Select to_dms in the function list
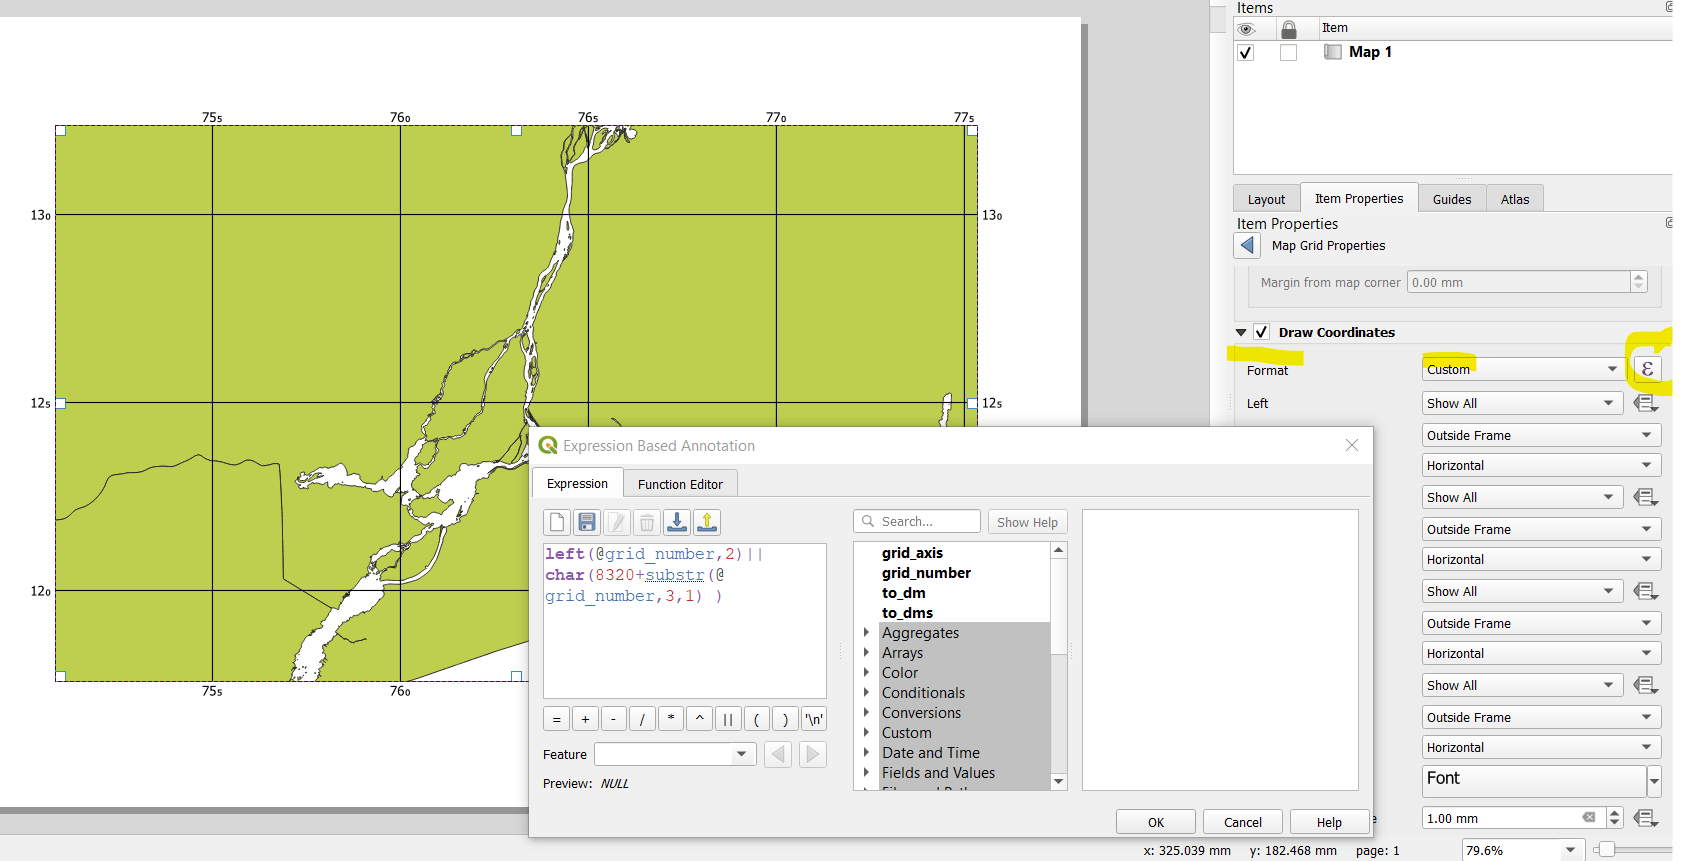 (x=907, y=613)
